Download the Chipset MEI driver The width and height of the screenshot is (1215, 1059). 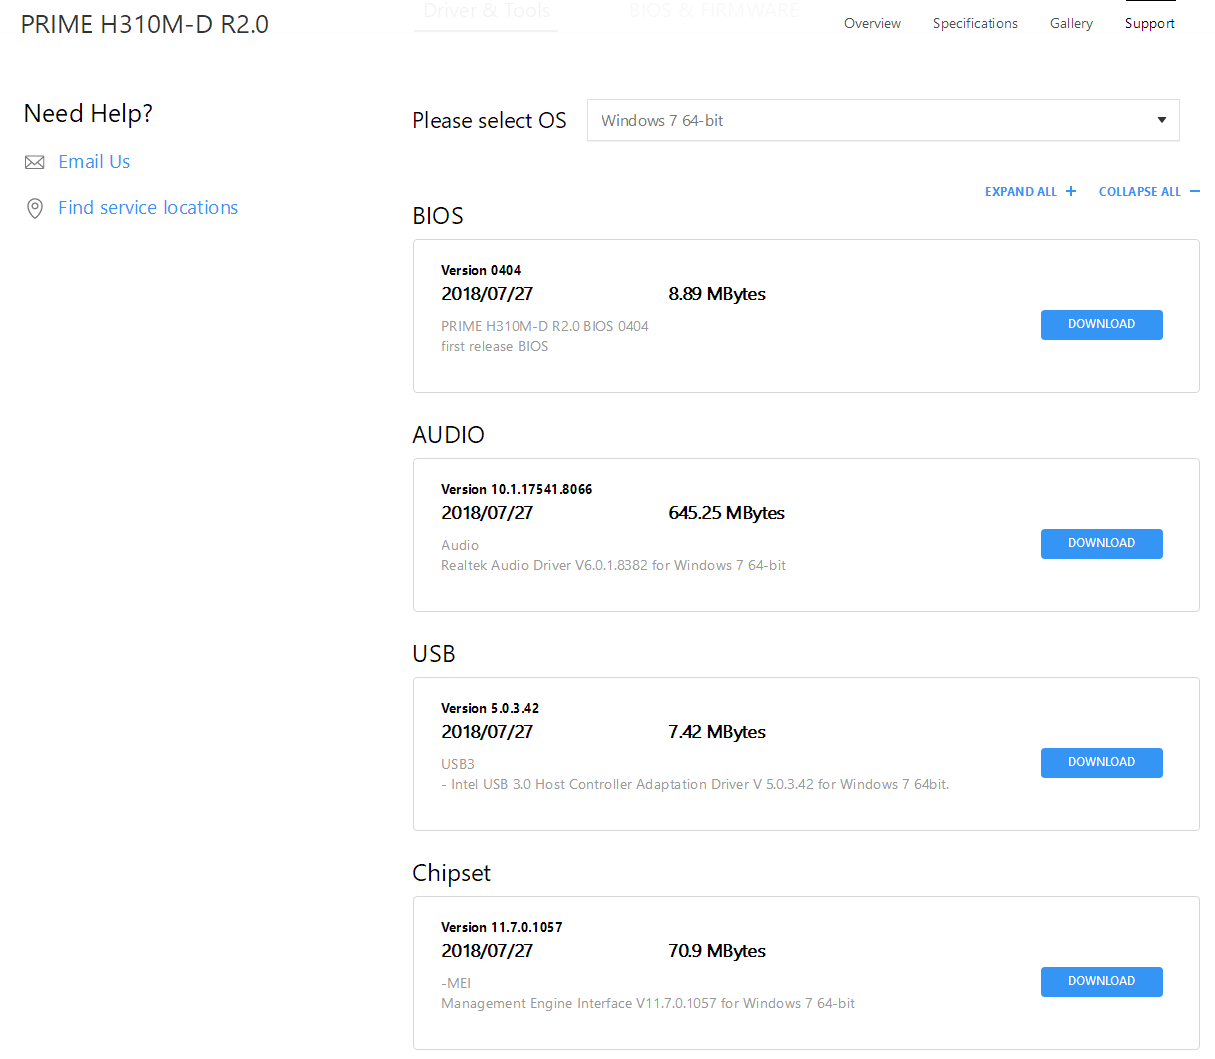[x=1101, y=981]
